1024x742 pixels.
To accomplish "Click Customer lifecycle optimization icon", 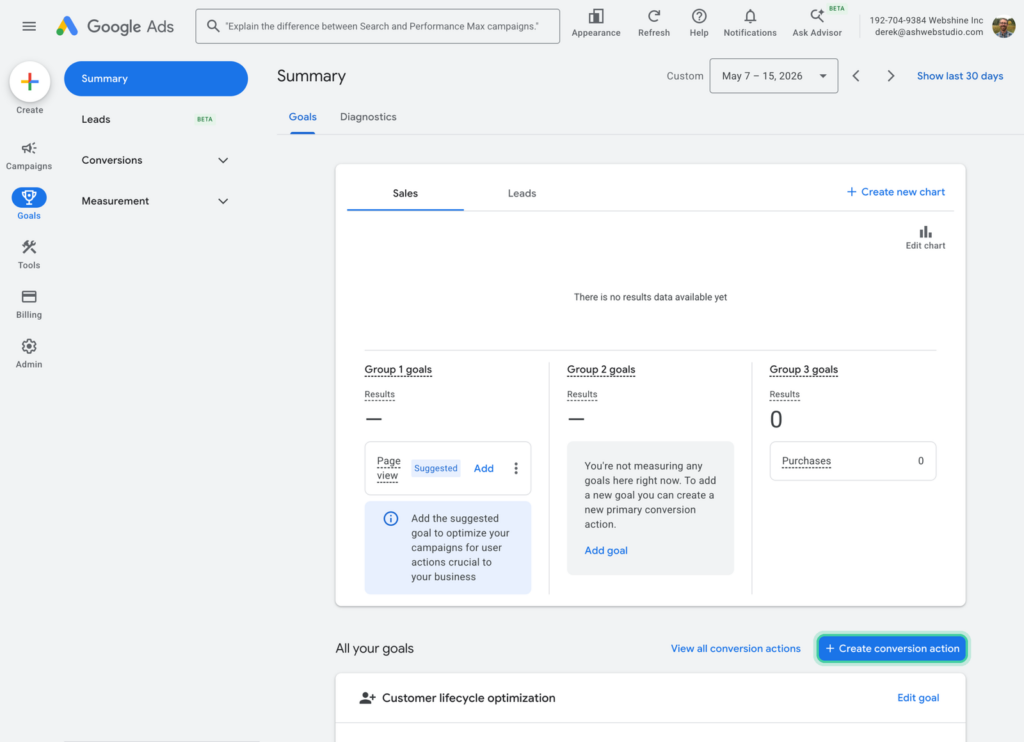I will pyautogui.click(x=368, y=698).
